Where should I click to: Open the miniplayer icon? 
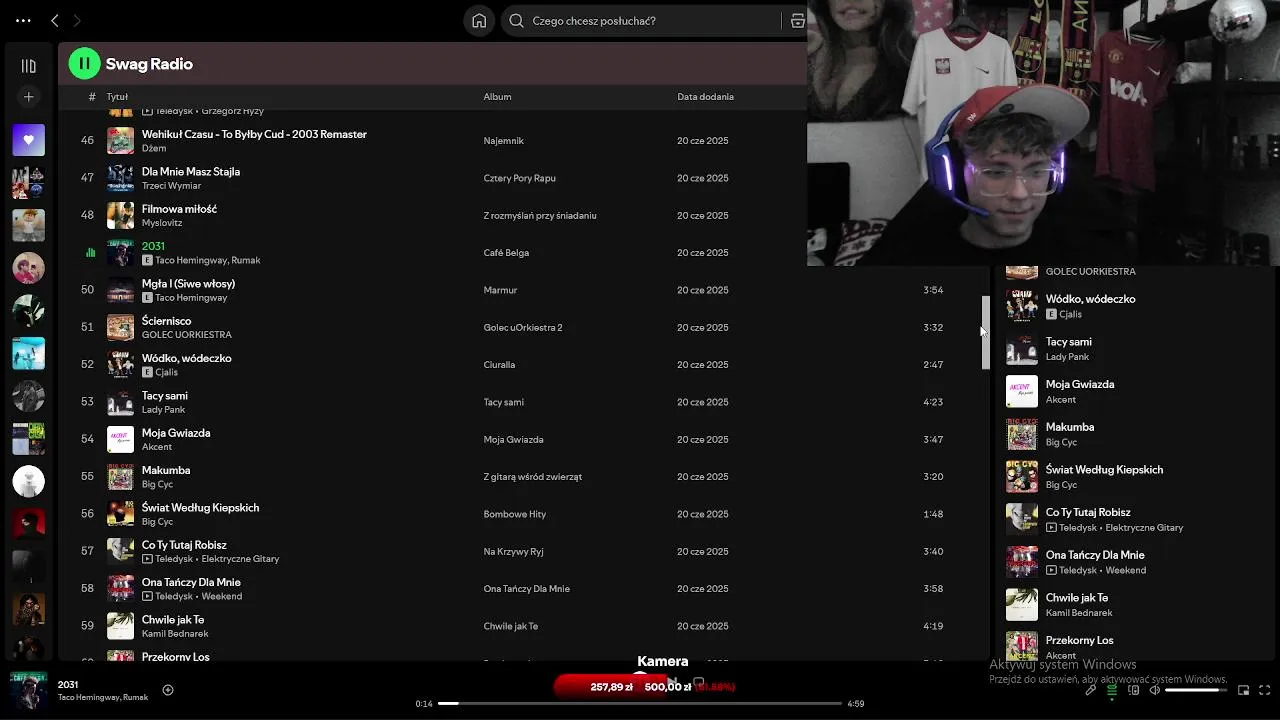coord(1243,690)
